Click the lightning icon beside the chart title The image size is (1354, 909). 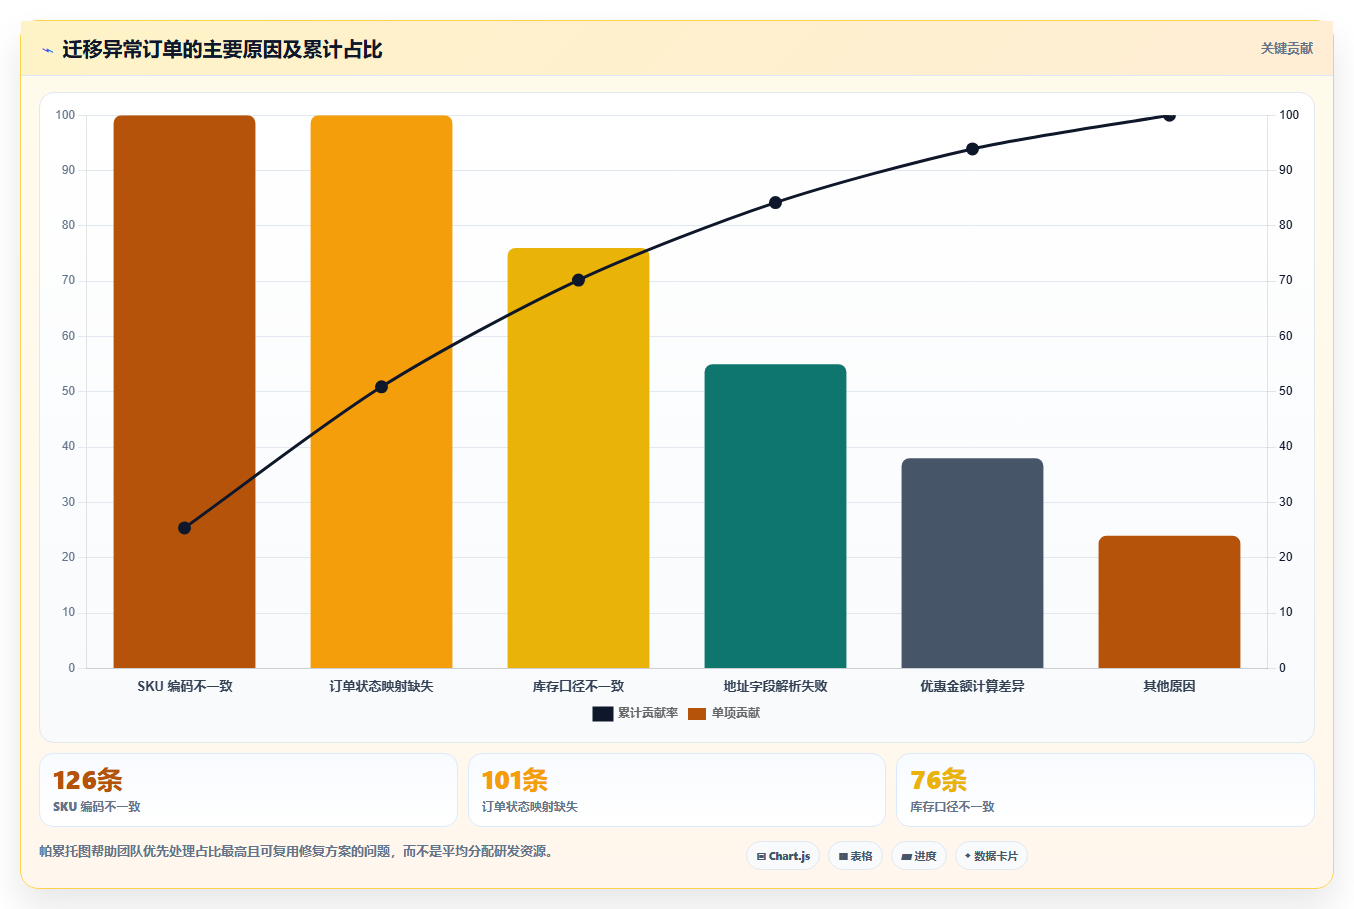pos(47,50)
